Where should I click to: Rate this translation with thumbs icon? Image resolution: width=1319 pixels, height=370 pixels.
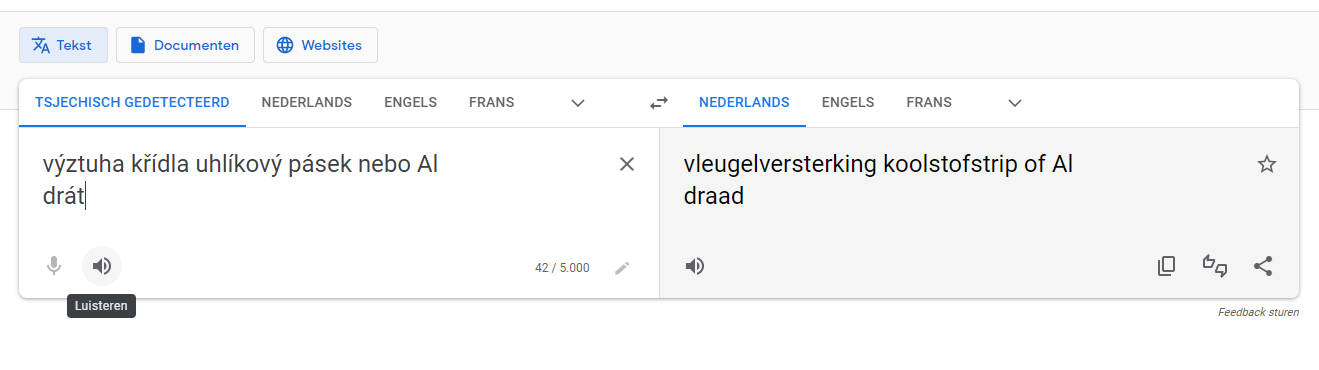click(x=1214, y=266)
